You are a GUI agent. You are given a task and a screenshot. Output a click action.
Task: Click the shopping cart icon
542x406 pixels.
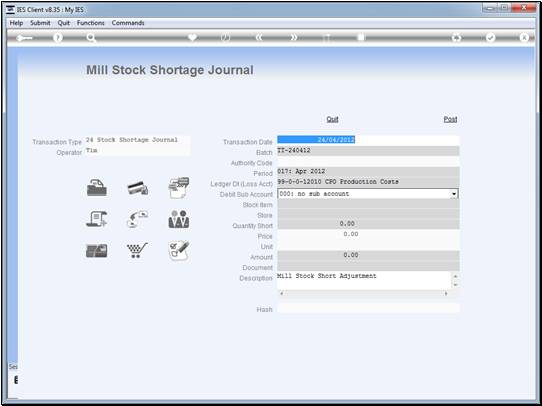(137, 250)
